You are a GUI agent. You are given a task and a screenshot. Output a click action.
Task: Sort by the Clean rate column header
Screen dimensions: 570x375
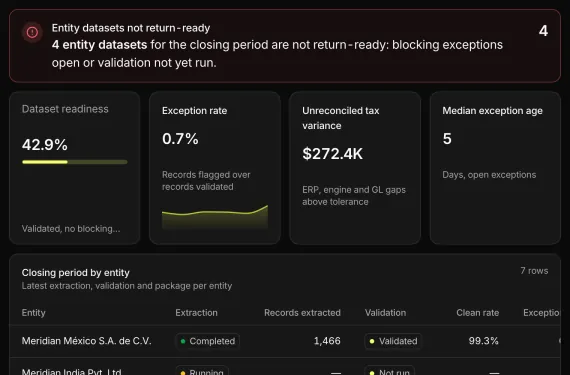pos(477,312)
